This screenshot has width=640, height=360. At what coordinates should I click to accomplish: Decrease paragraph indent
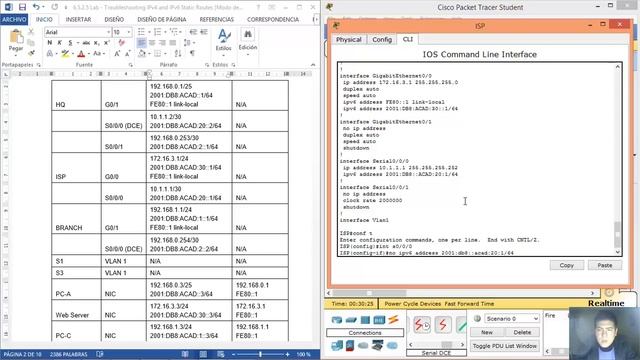pyautogui.click(x=193, y=32)
